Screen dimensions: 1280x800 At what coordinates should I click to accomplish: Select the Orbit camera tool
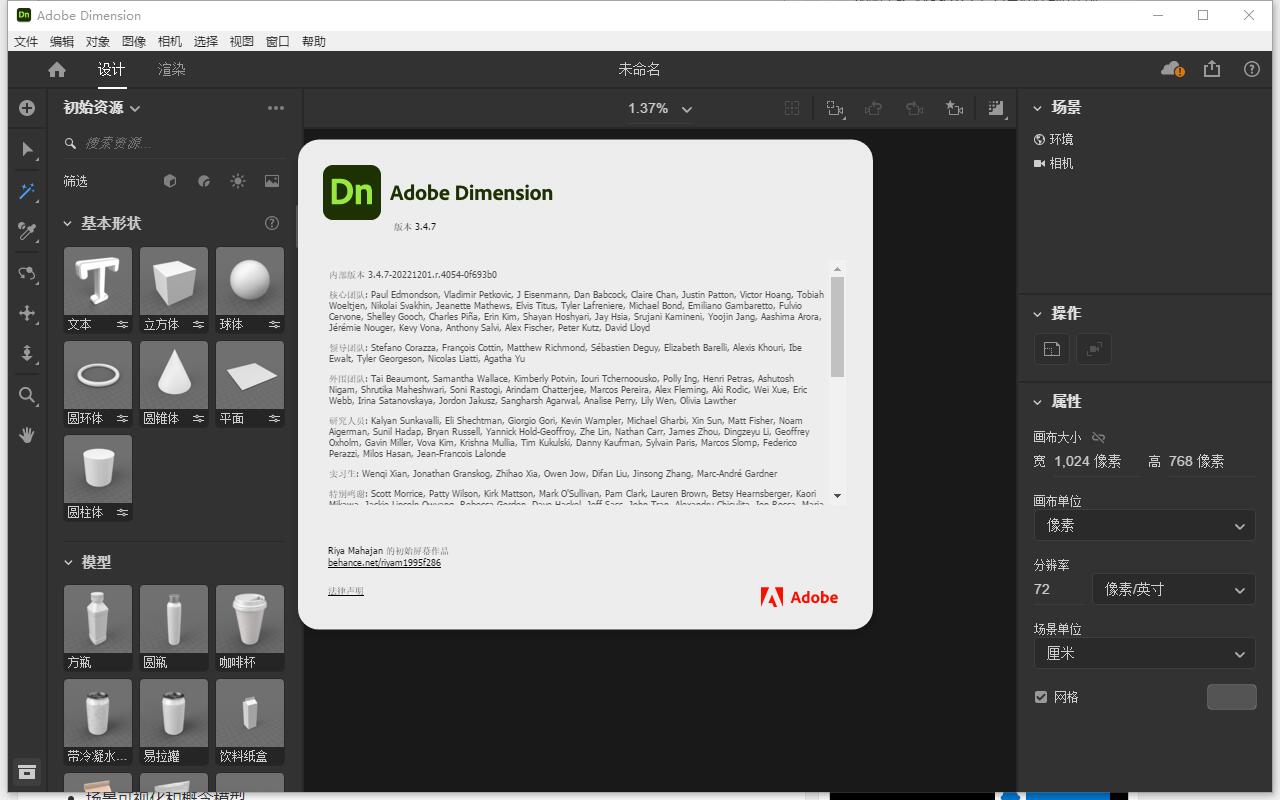click(x=27, y=273)
